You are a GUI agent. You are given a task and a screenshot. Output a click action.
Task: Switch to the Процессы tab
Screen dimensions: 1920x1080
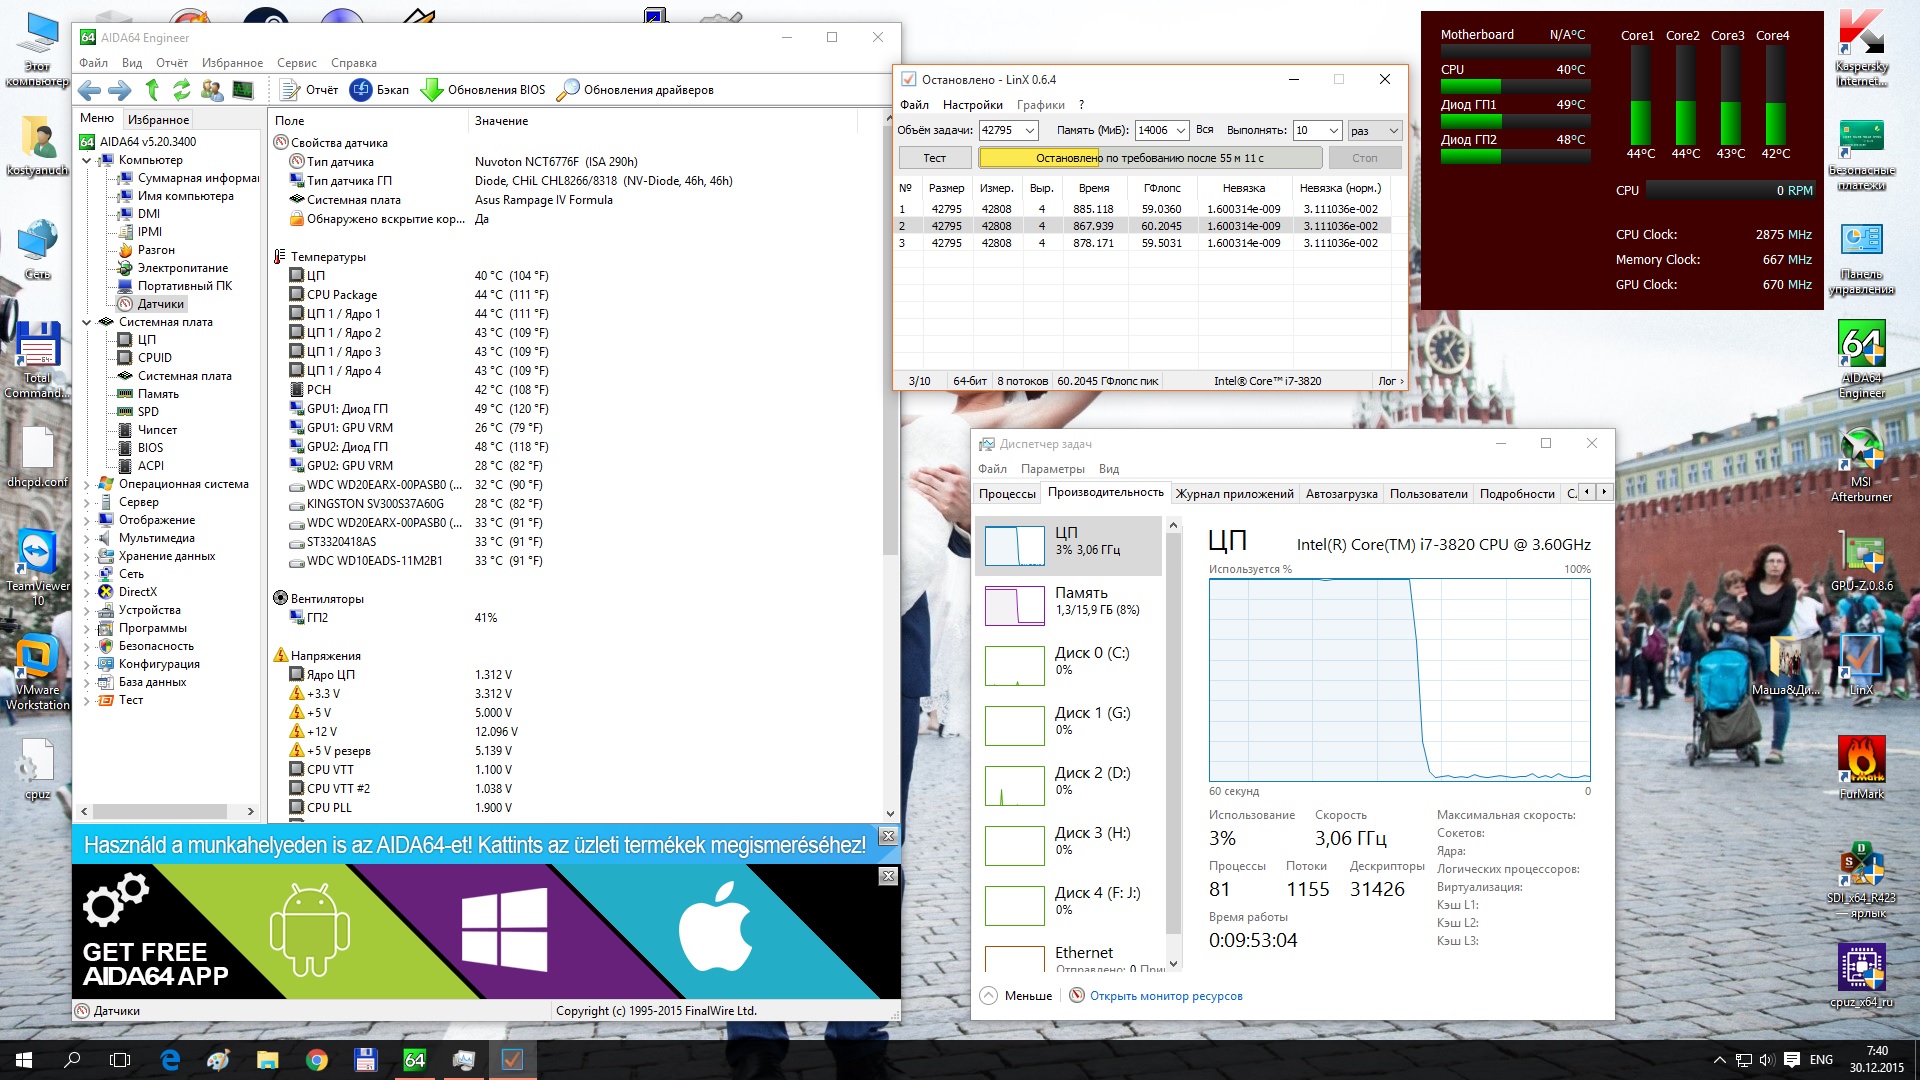(1007, 493)
